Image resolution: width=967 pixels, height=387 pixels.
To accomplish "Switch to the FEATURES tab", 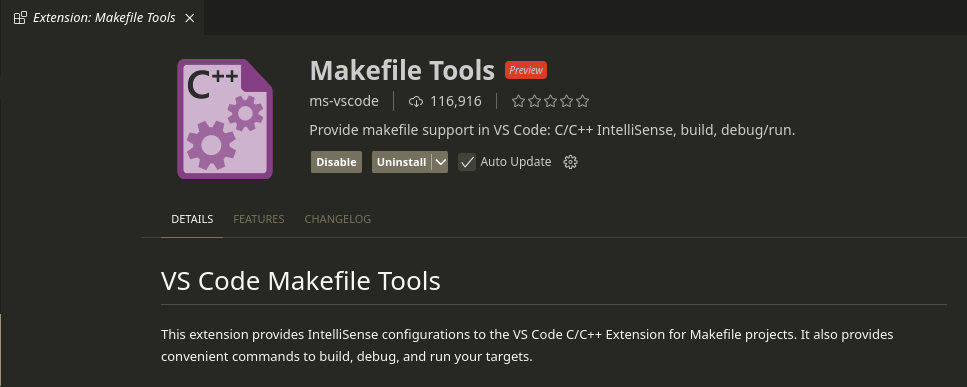I will coord(258,219).
